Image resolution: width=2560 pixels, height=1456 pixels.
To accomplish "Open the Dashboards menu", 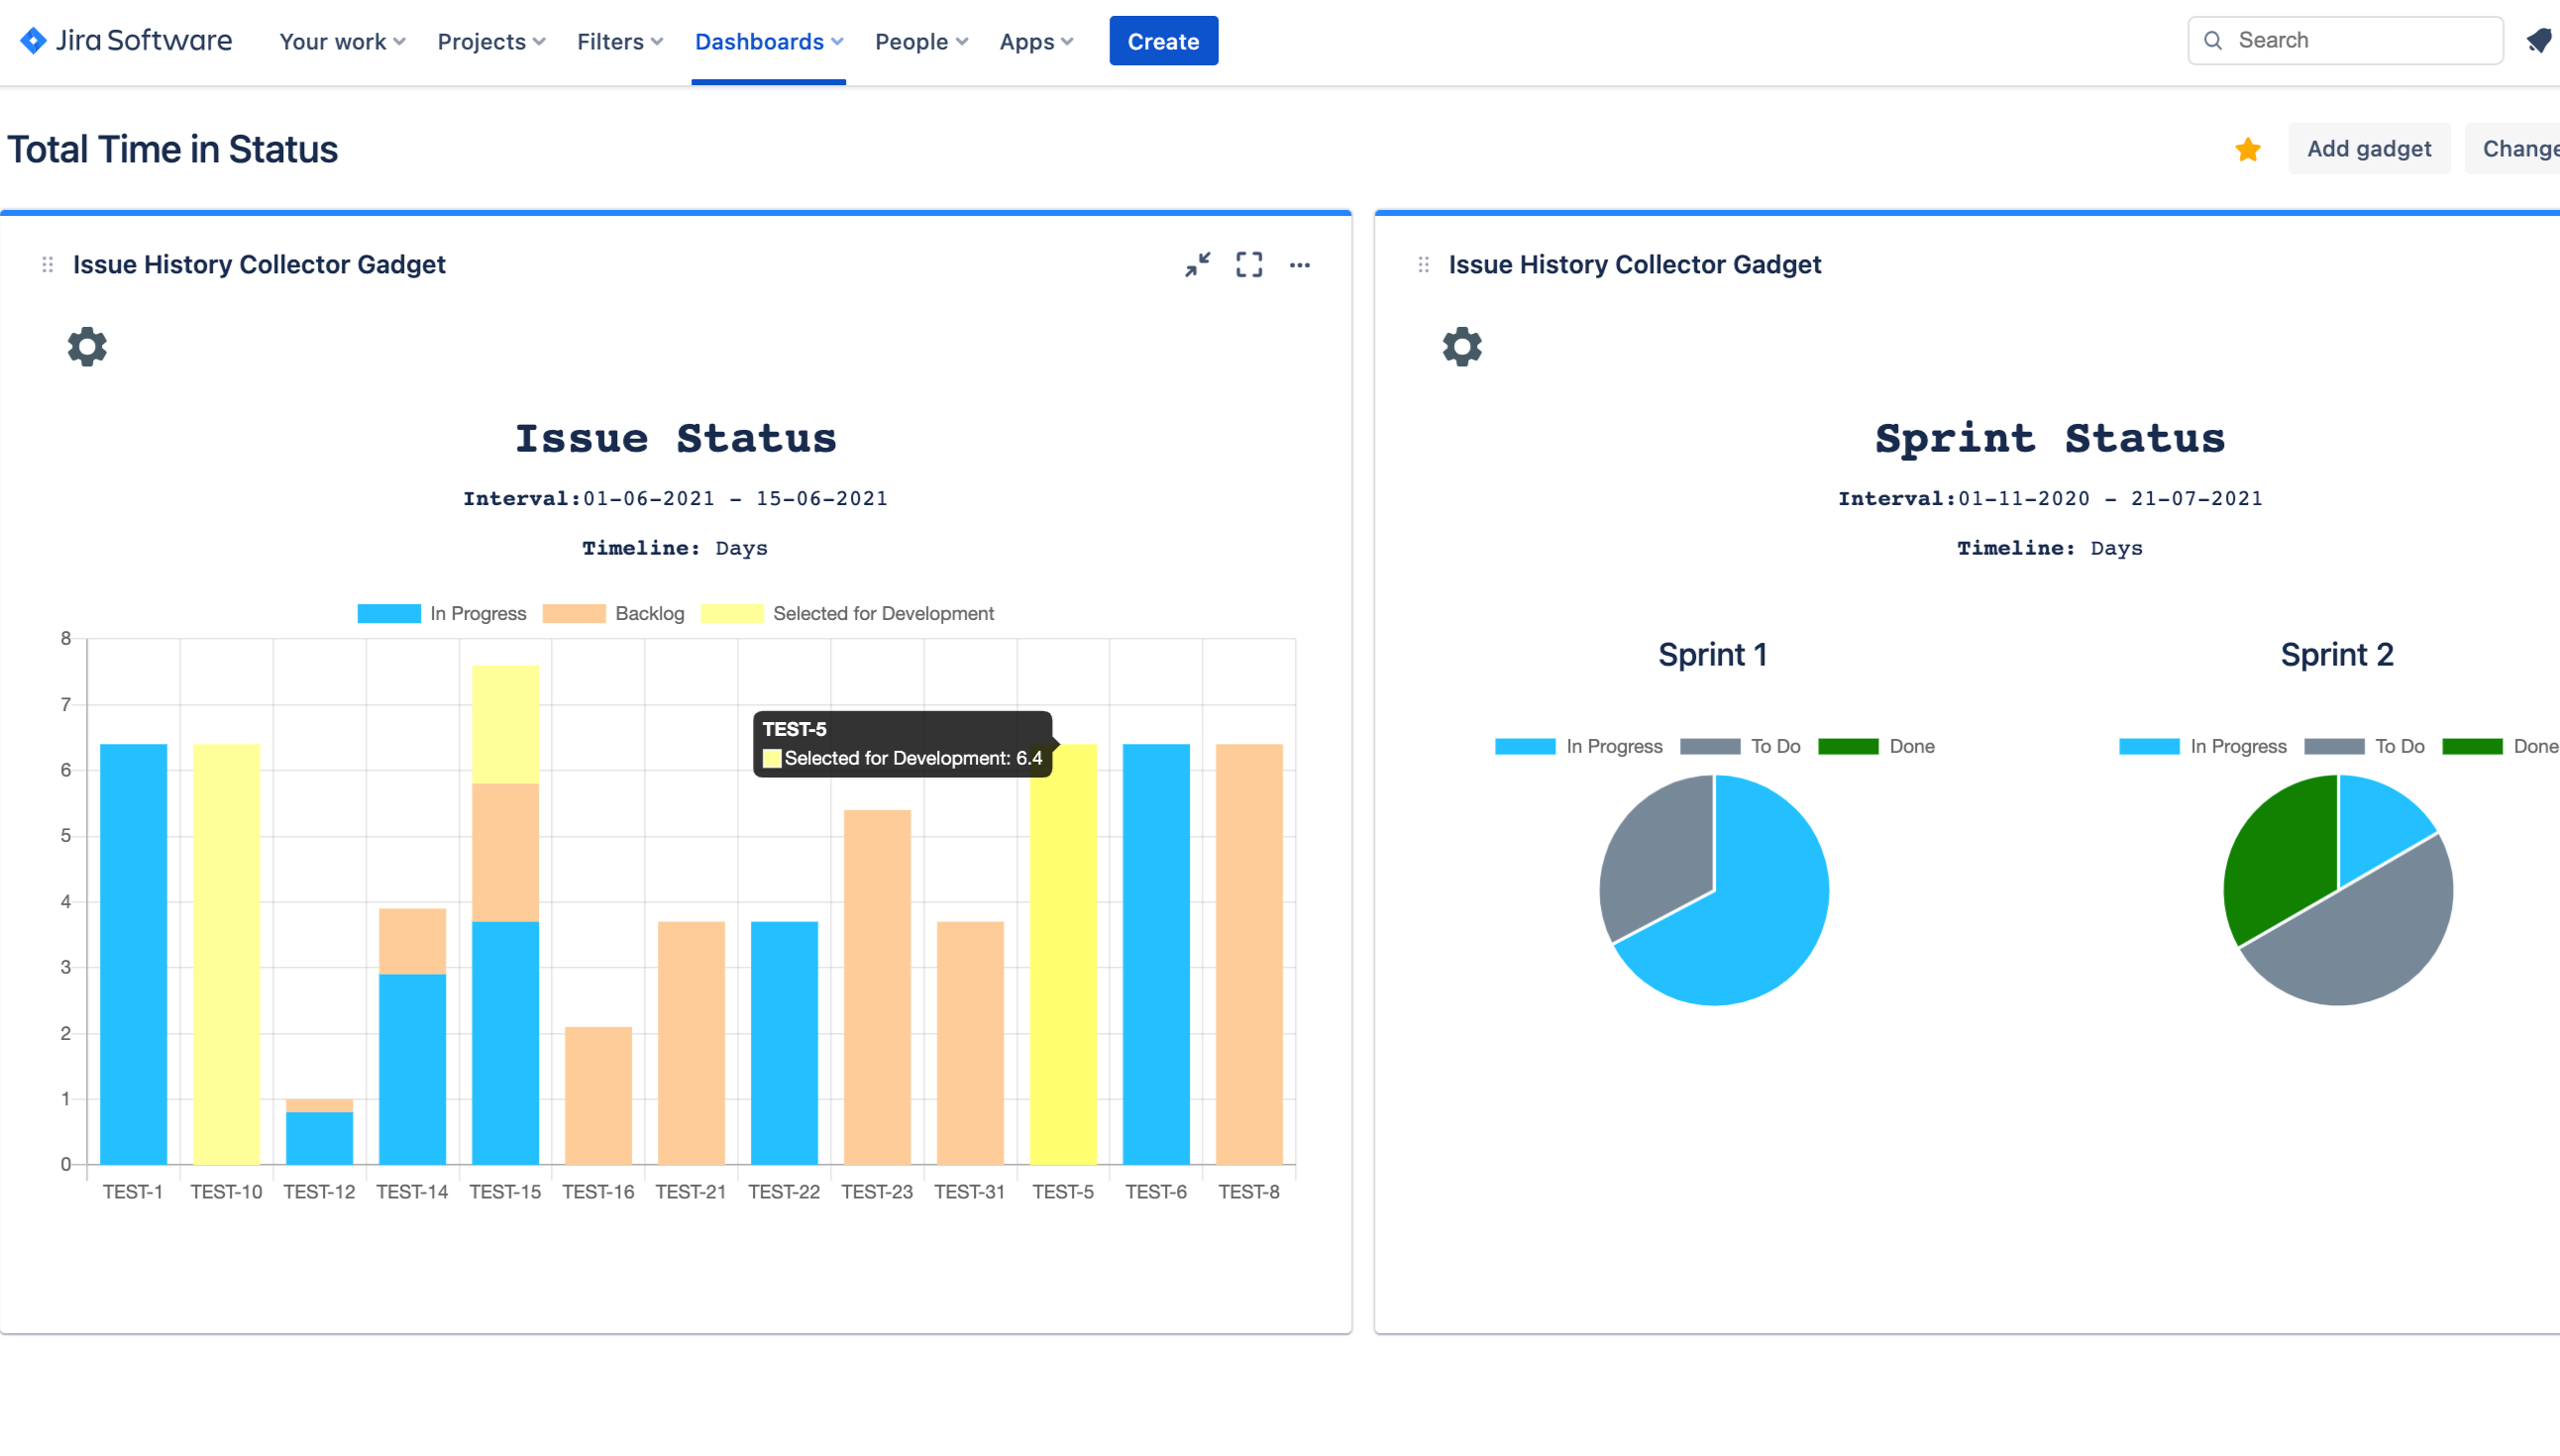I will tap(768, 41).
